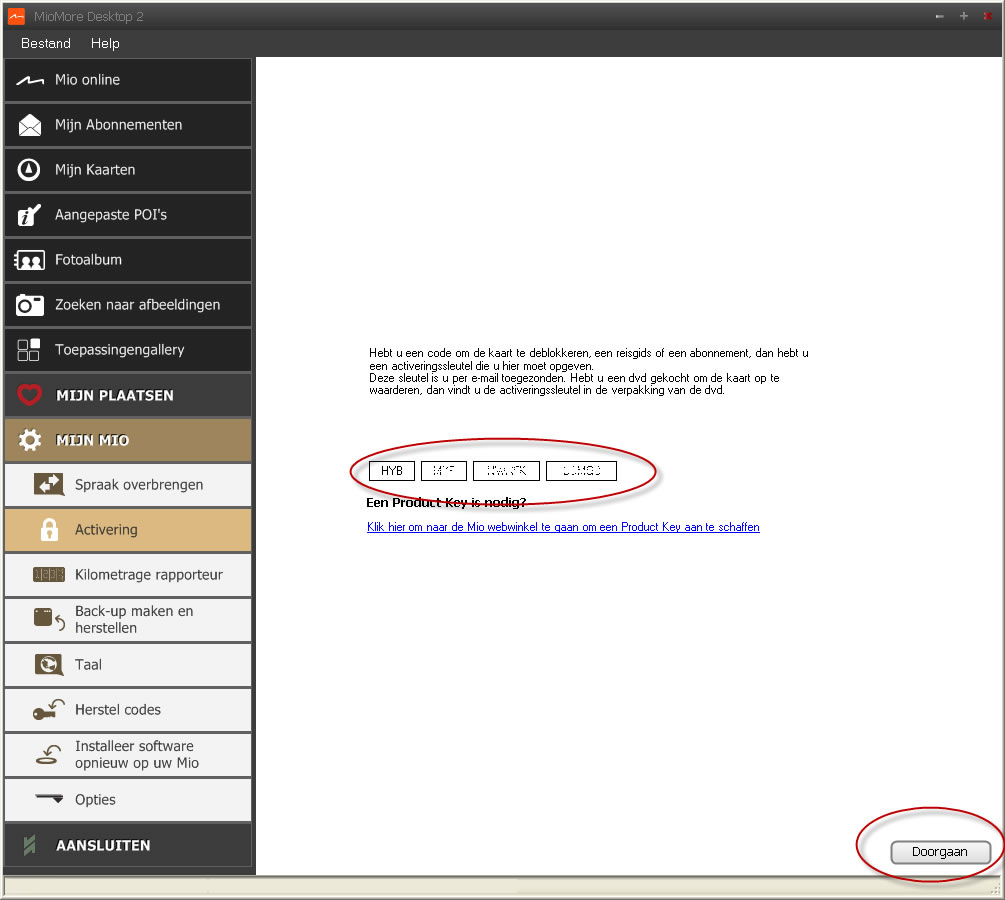Viewport: 1005px width, 900px height.
Task: Open Back-up maken en herstellen
Action: click(128, 619)
